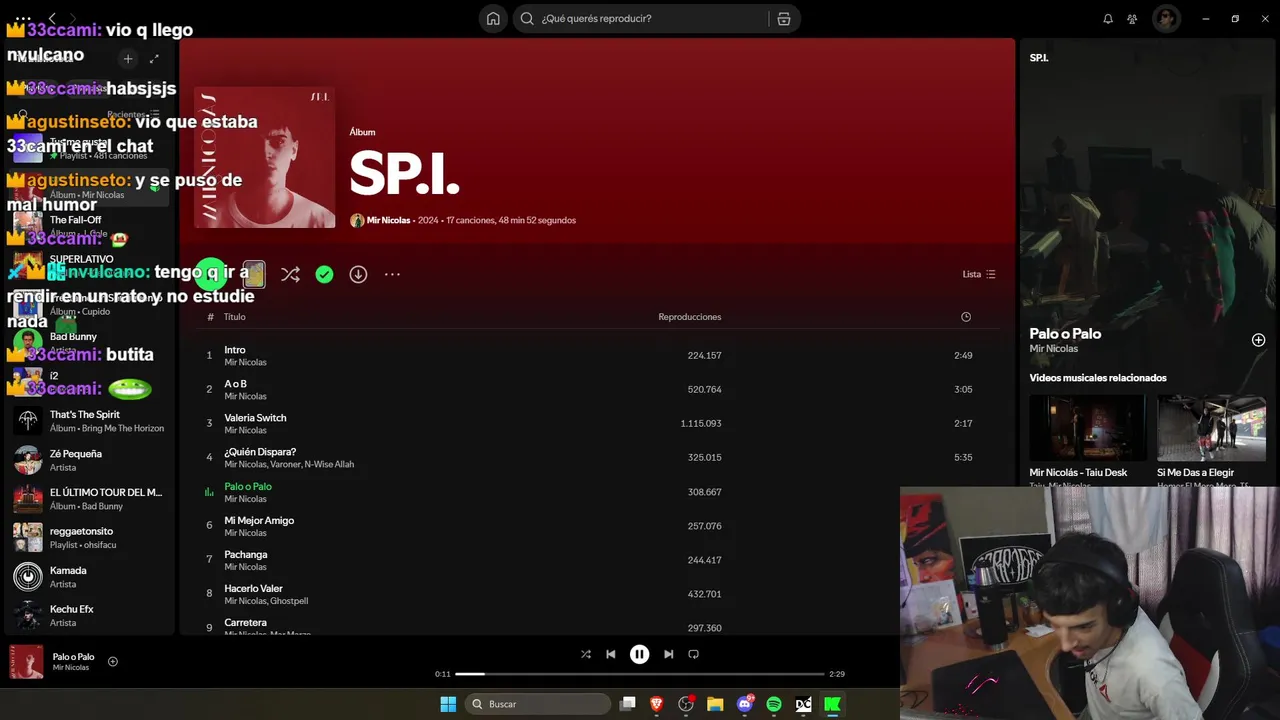Shuffle the SP.I. album
The image size is (1280, 720).
click(290, 274)
